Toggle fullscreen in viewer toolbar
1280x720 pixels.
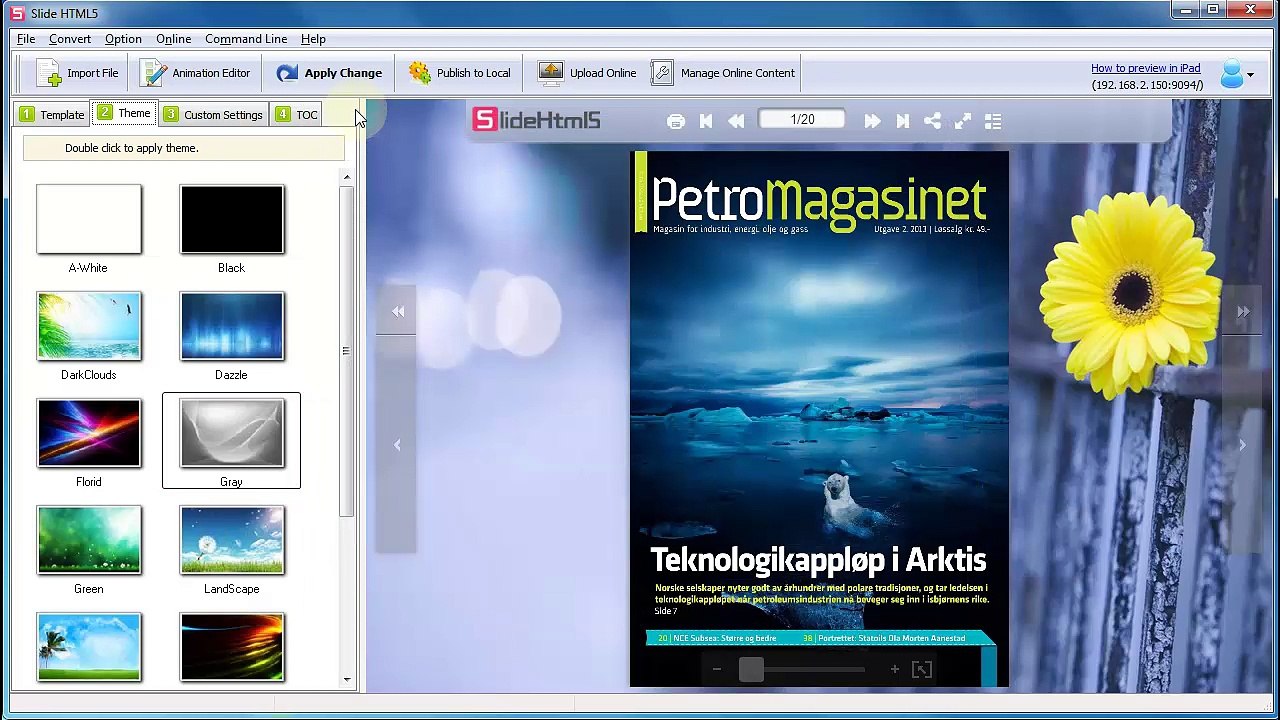(963, 121)
